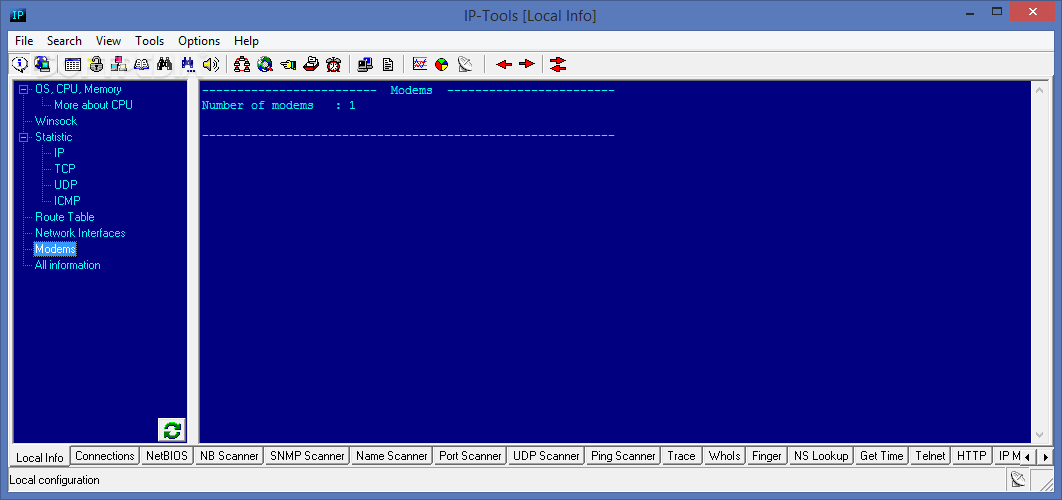Switch to the HTTP tab
1062x500 pixels.
(971, 456)
